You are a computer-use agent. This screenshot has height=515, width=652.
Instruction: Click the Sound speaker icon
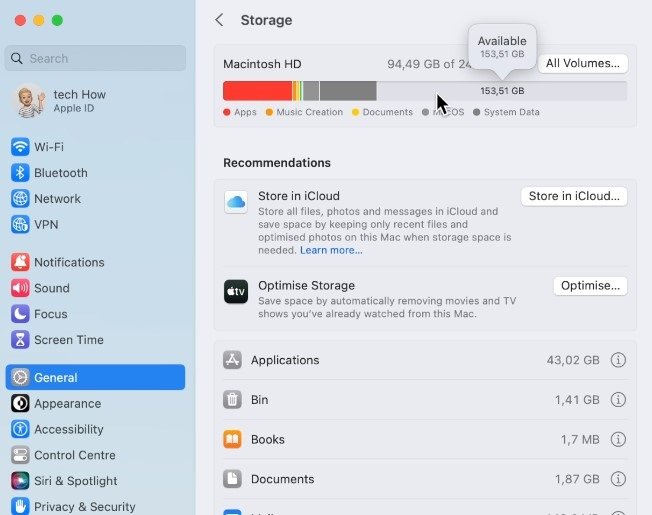(x=20, y=288)
